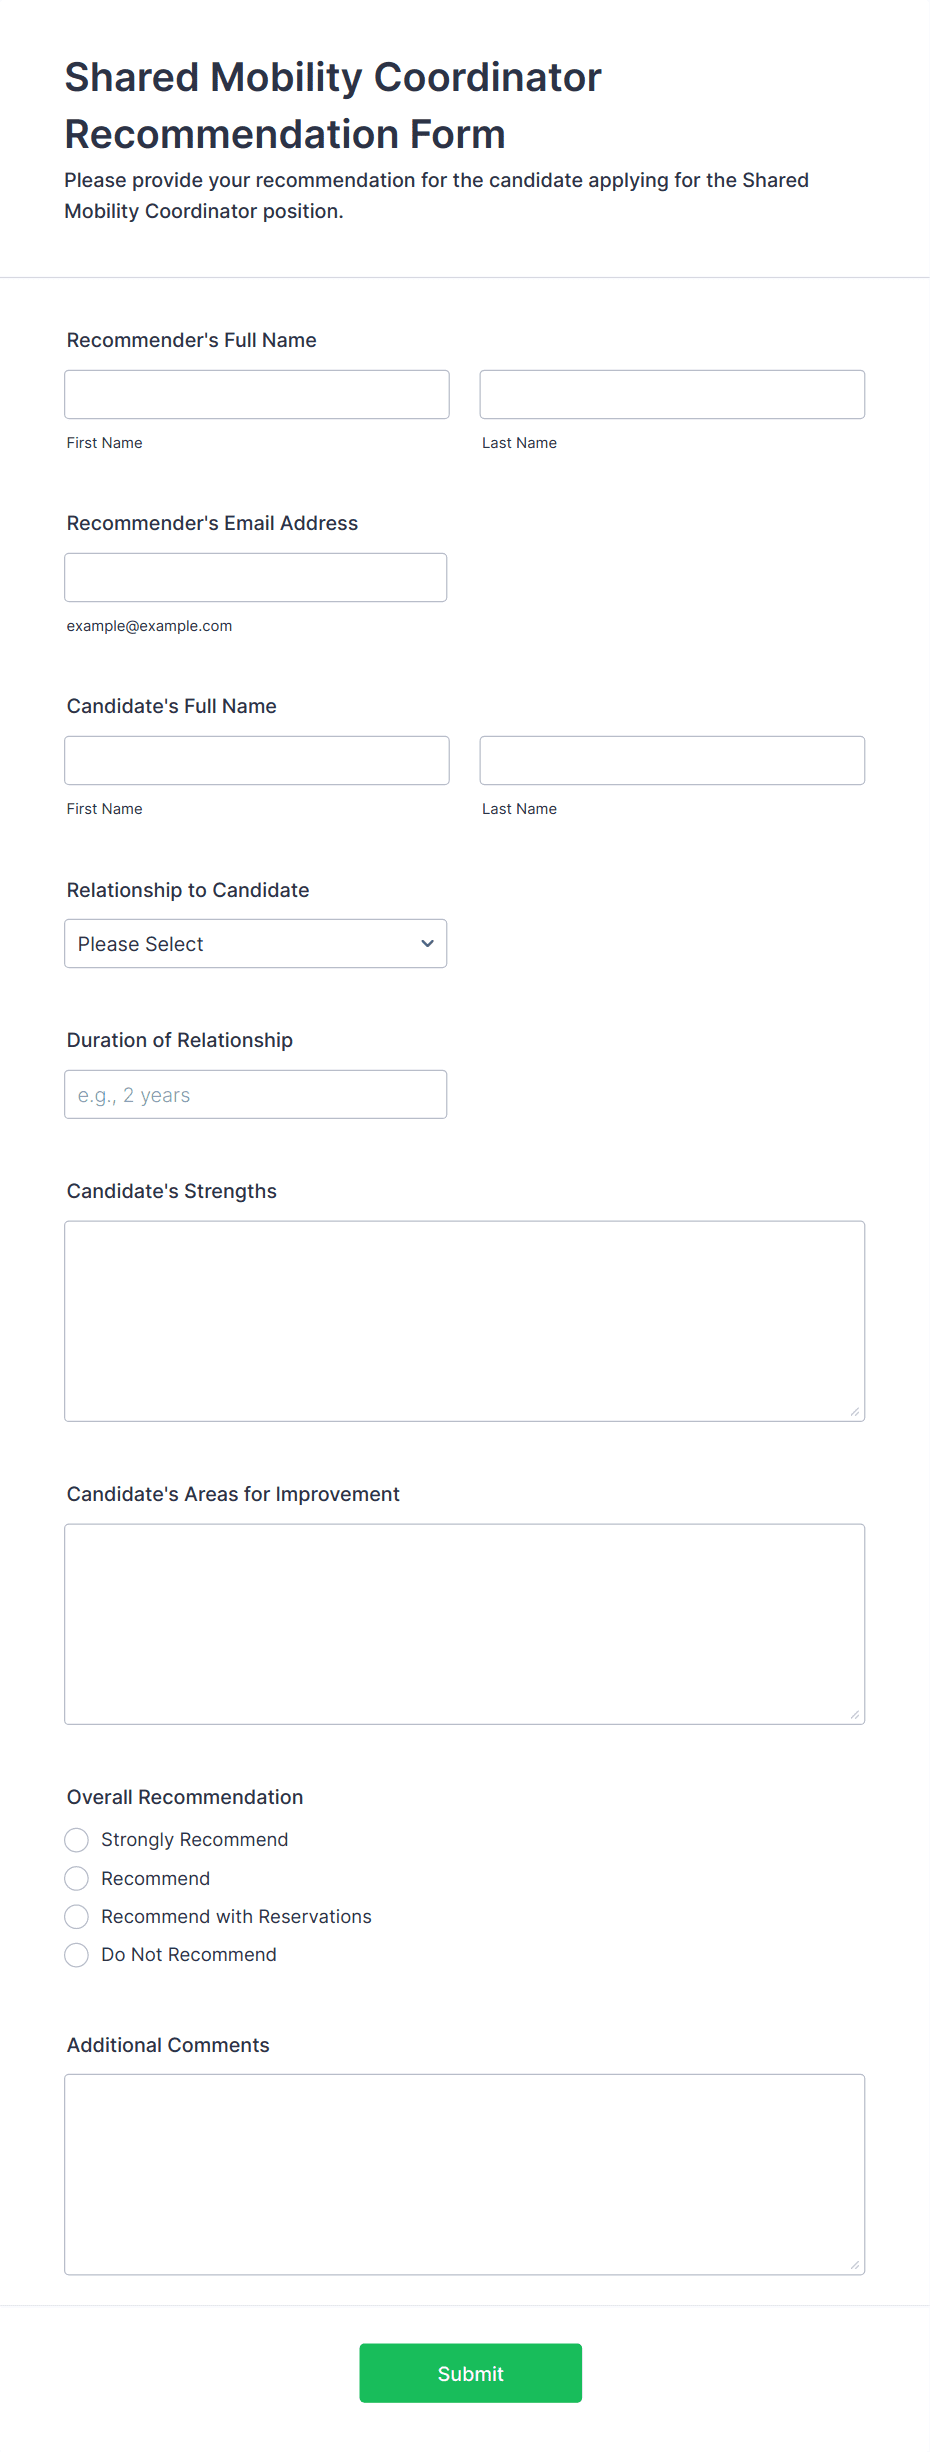Click the Duration of Relationship field
The image size is (930, 2452).
255,1095
